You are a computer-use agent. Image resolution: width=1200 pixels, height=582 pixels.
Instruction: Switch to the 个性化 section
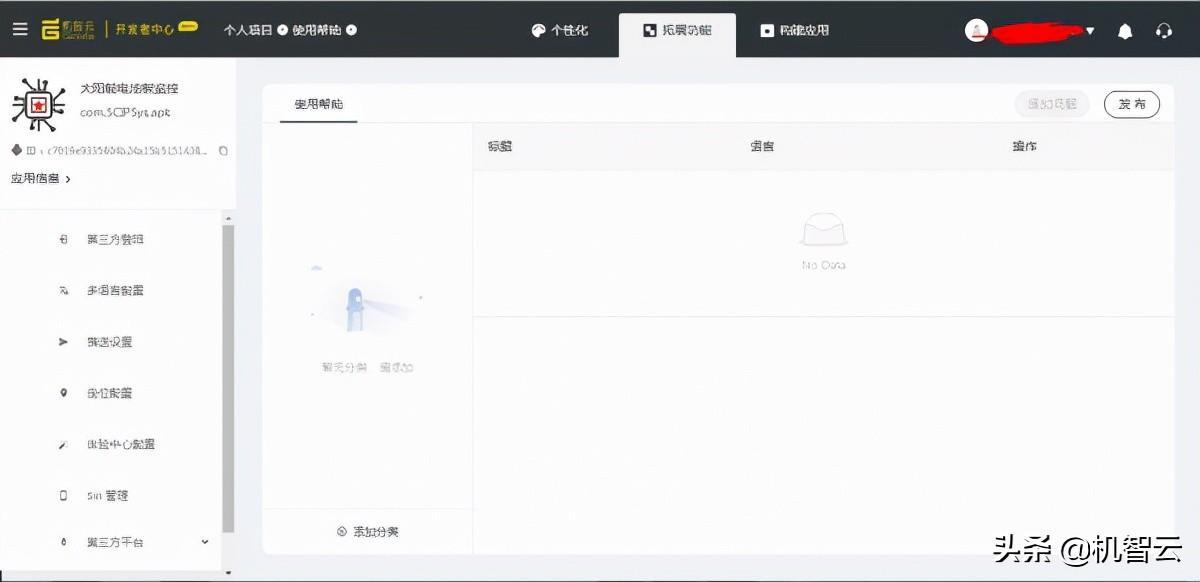560,30
